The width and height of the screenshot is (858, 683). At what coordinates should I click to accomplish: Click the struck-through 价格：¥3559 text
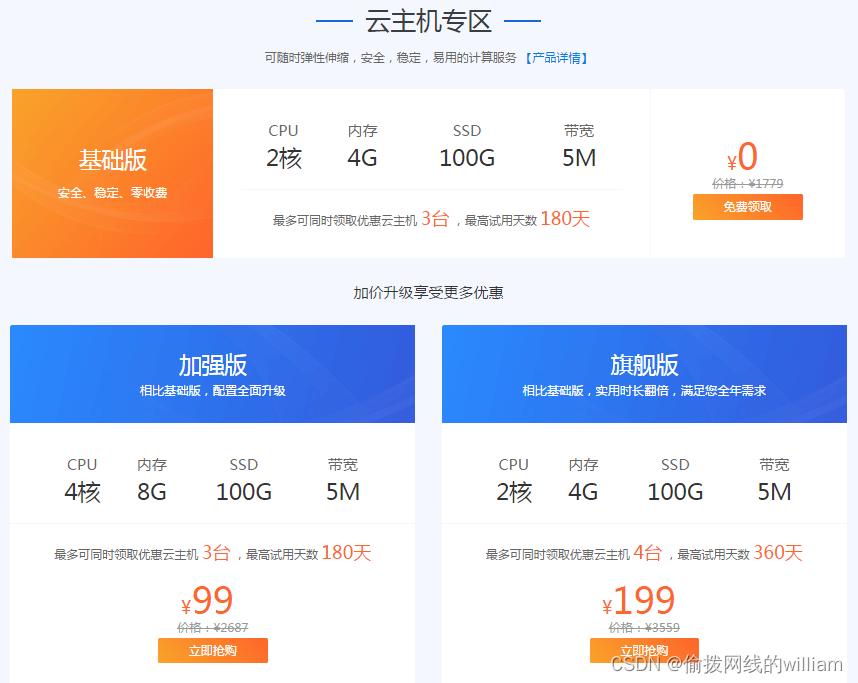(x=644, y=627)
